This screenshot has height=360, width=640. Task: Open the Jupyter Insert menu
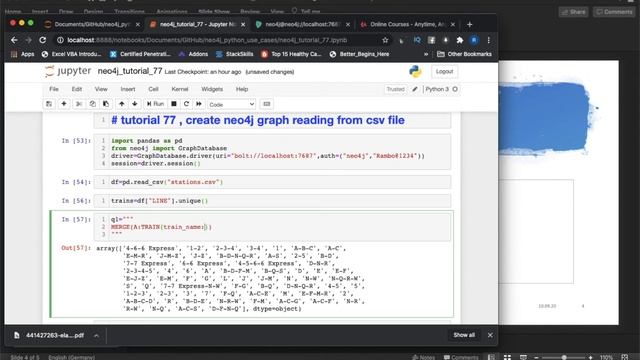coord(128,89)
